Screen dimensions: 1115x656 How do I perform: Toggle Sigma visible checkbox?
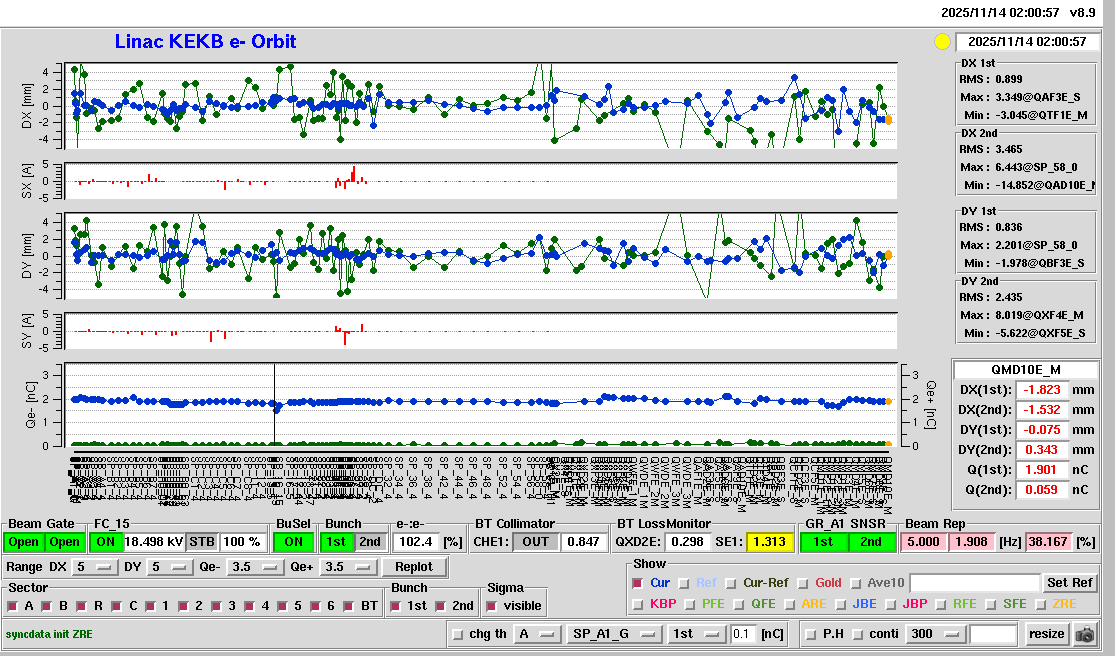click(x=492, y=606)
